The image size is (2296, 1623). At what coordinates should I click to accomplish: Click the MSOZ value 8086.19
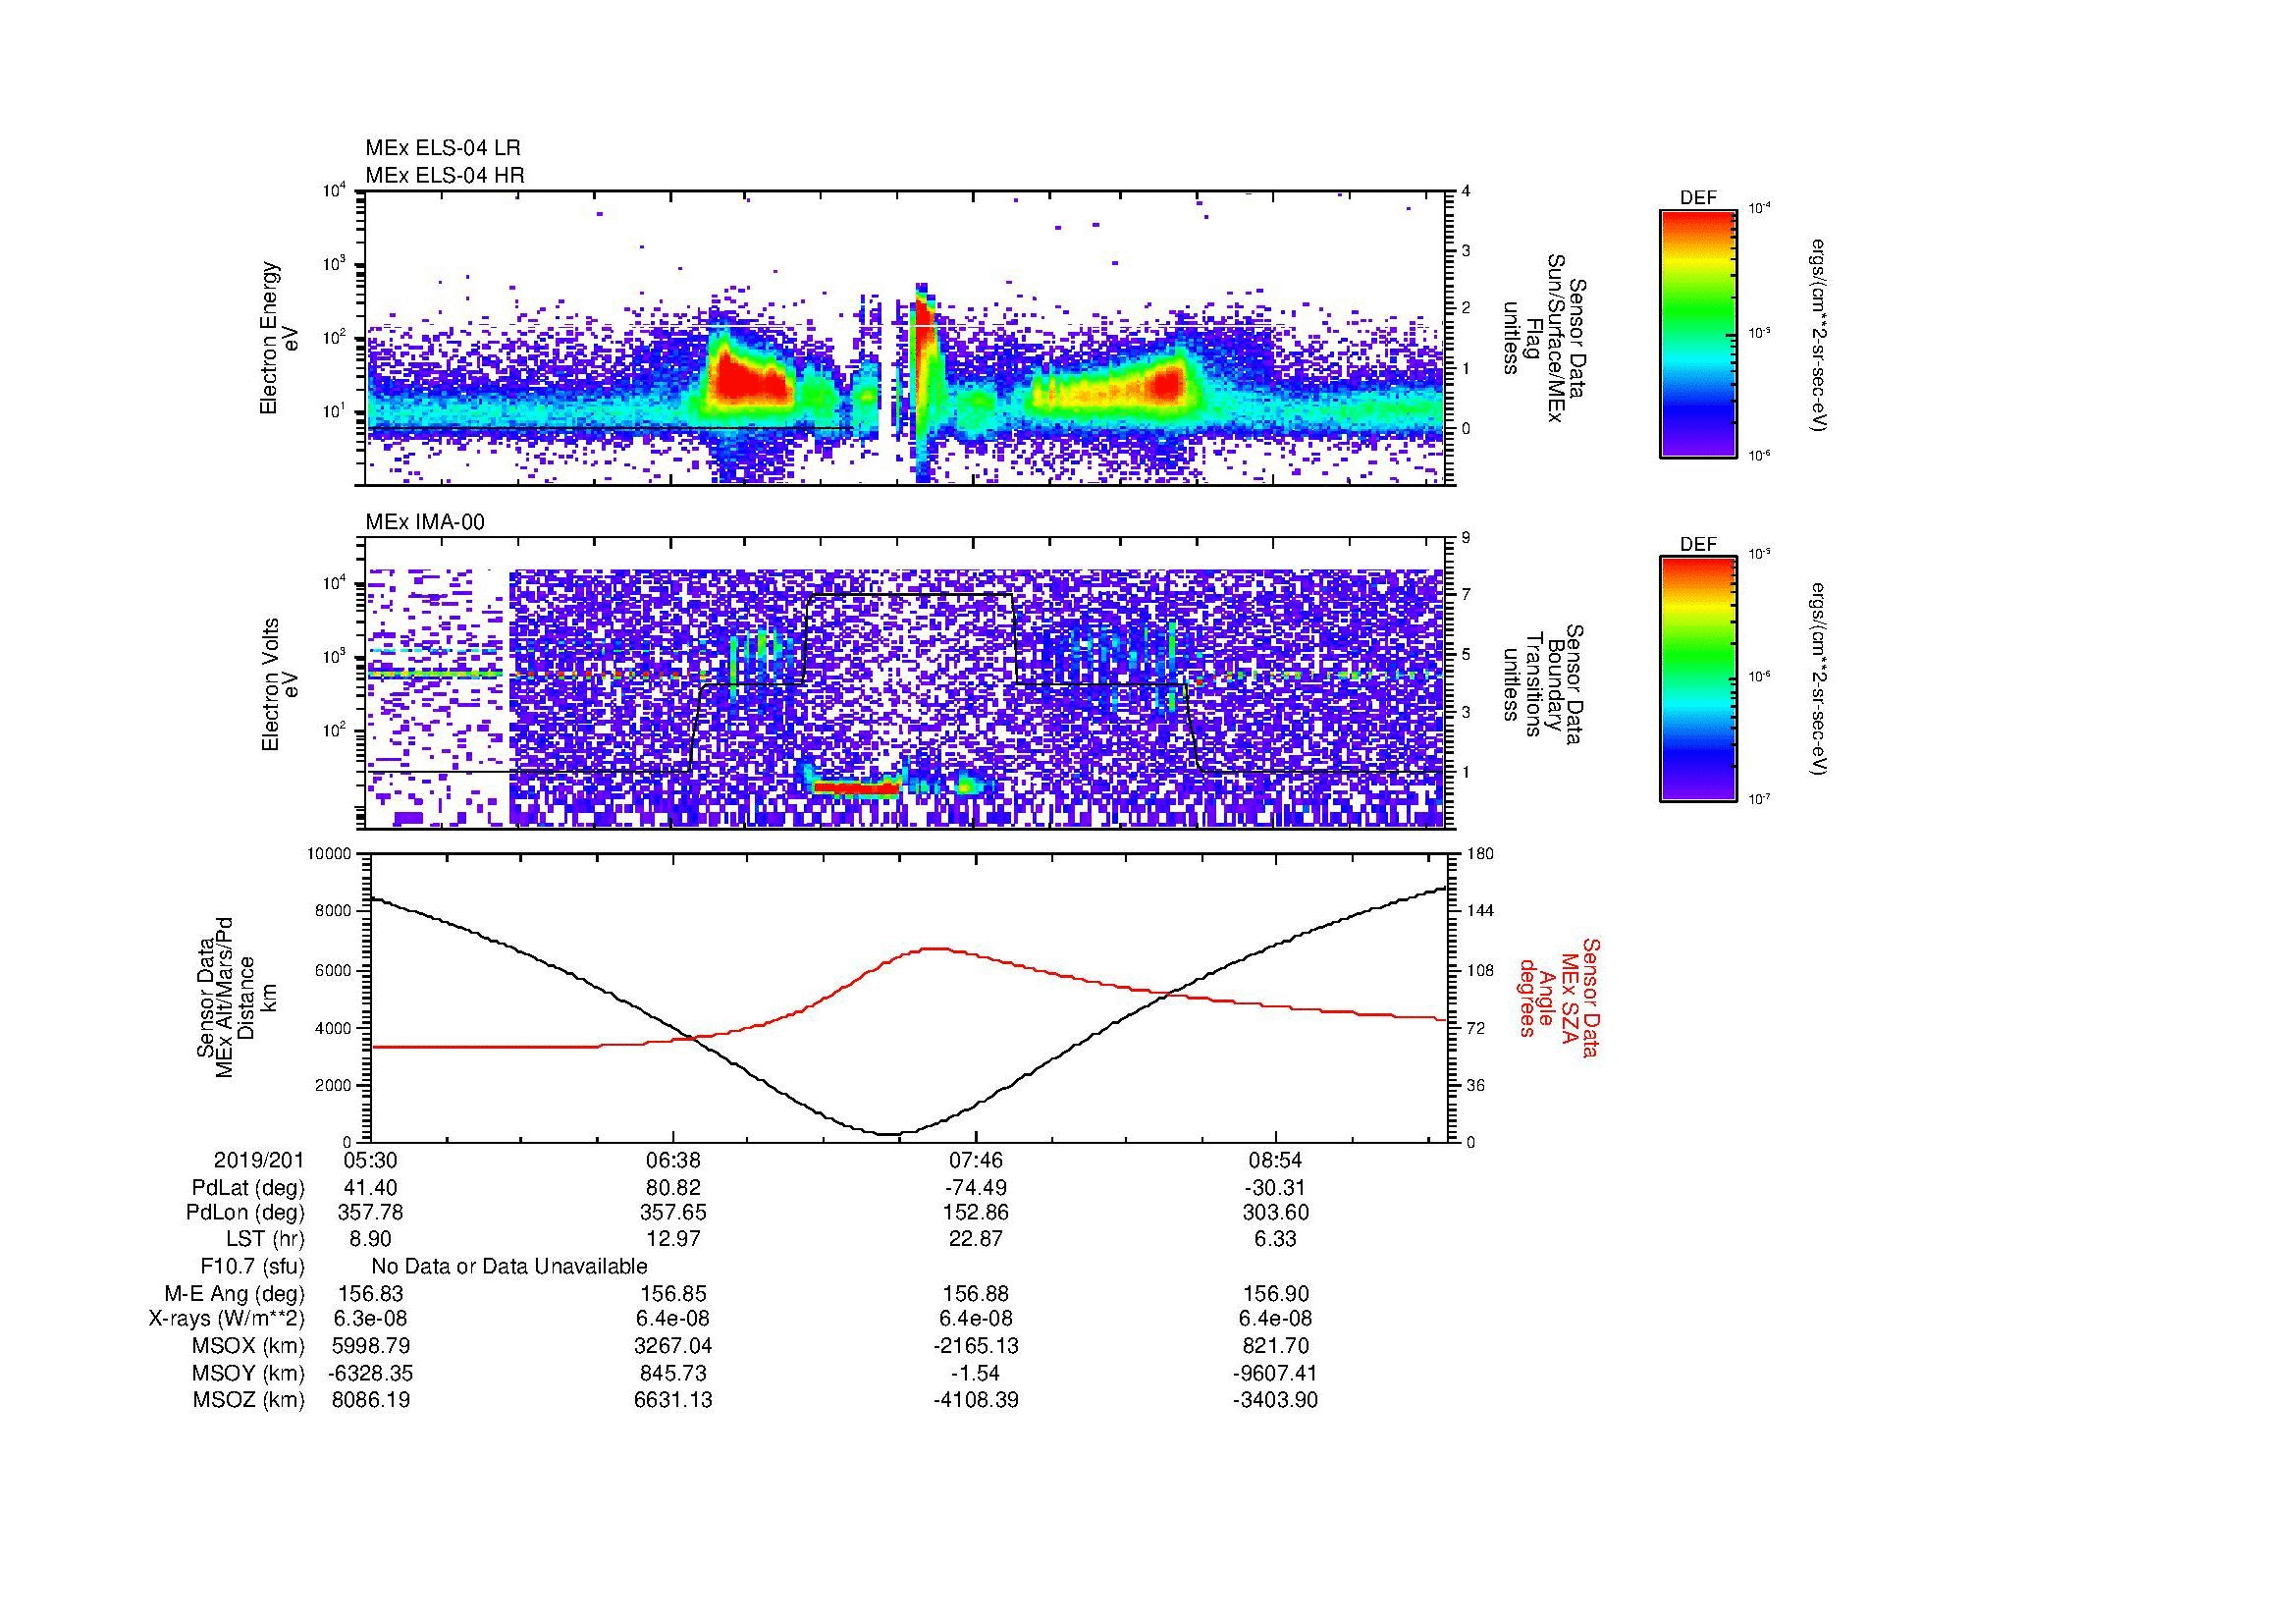point(370,1400)
